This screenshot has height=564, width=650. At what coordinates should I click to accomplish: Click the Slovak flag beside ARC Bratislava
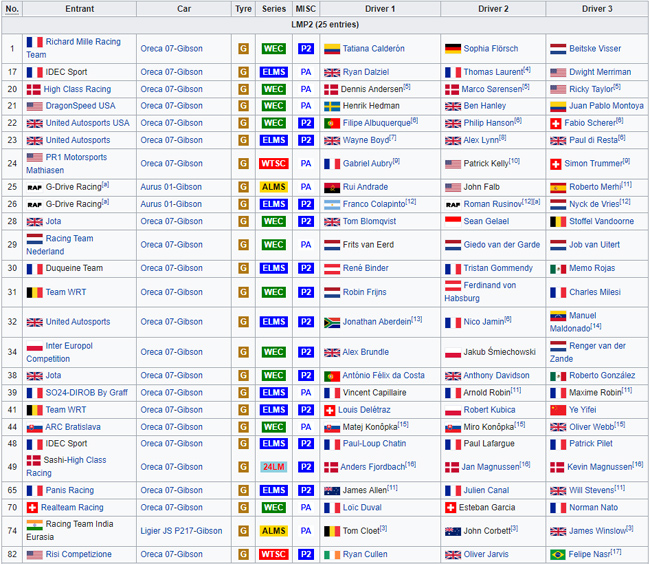pos(34,428)
